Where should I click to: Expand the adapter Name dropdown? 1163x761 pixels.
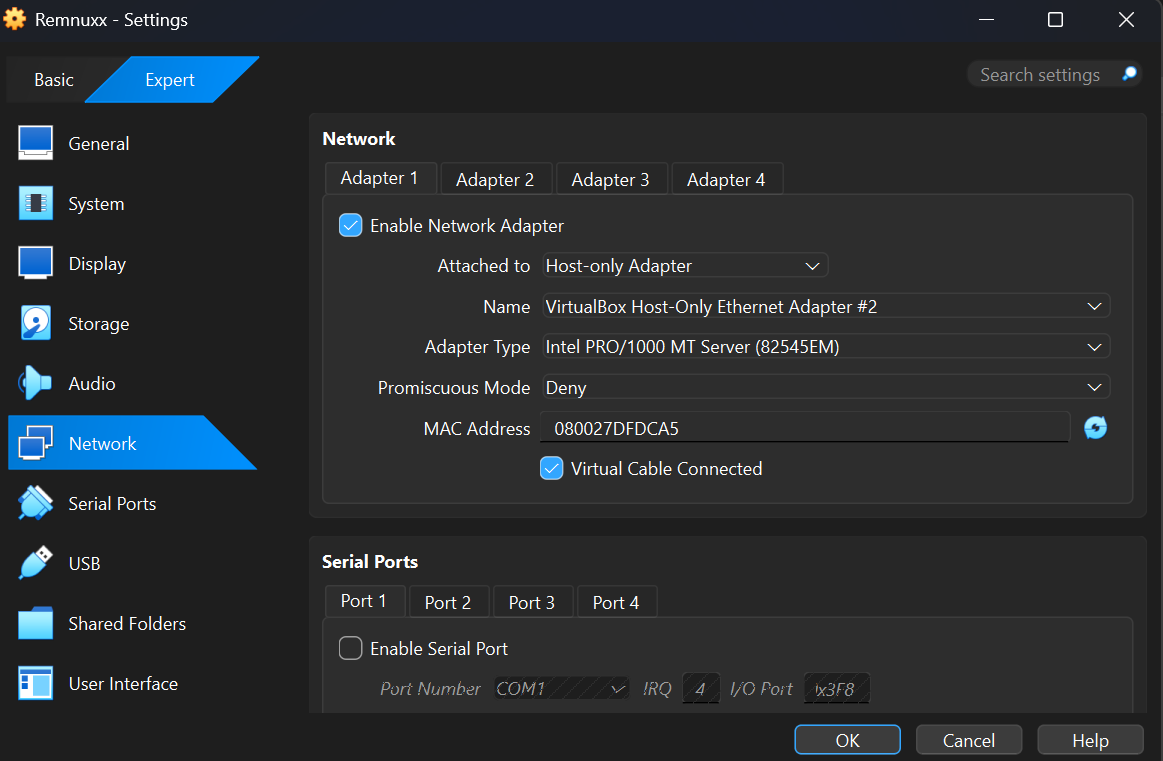826,306
